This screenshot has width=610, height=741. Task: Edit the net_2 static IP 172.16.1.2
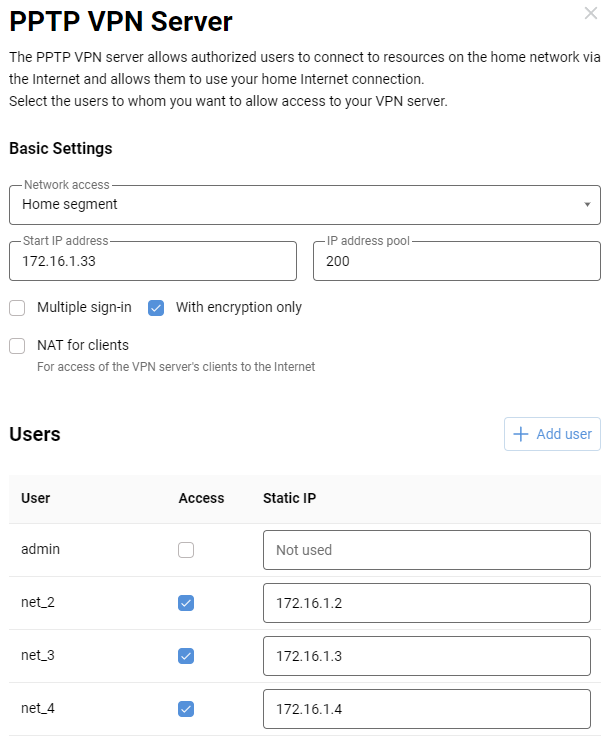click(427, 603)
